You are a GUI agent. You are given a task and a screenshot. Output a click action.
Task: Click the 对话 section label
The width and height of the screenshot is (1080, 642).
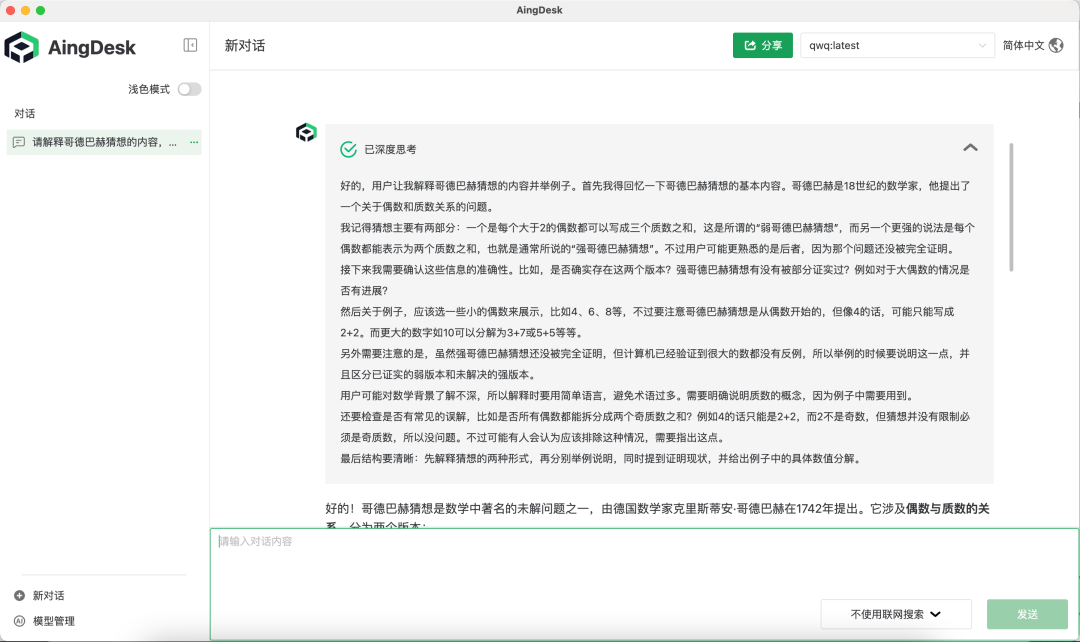25,114
